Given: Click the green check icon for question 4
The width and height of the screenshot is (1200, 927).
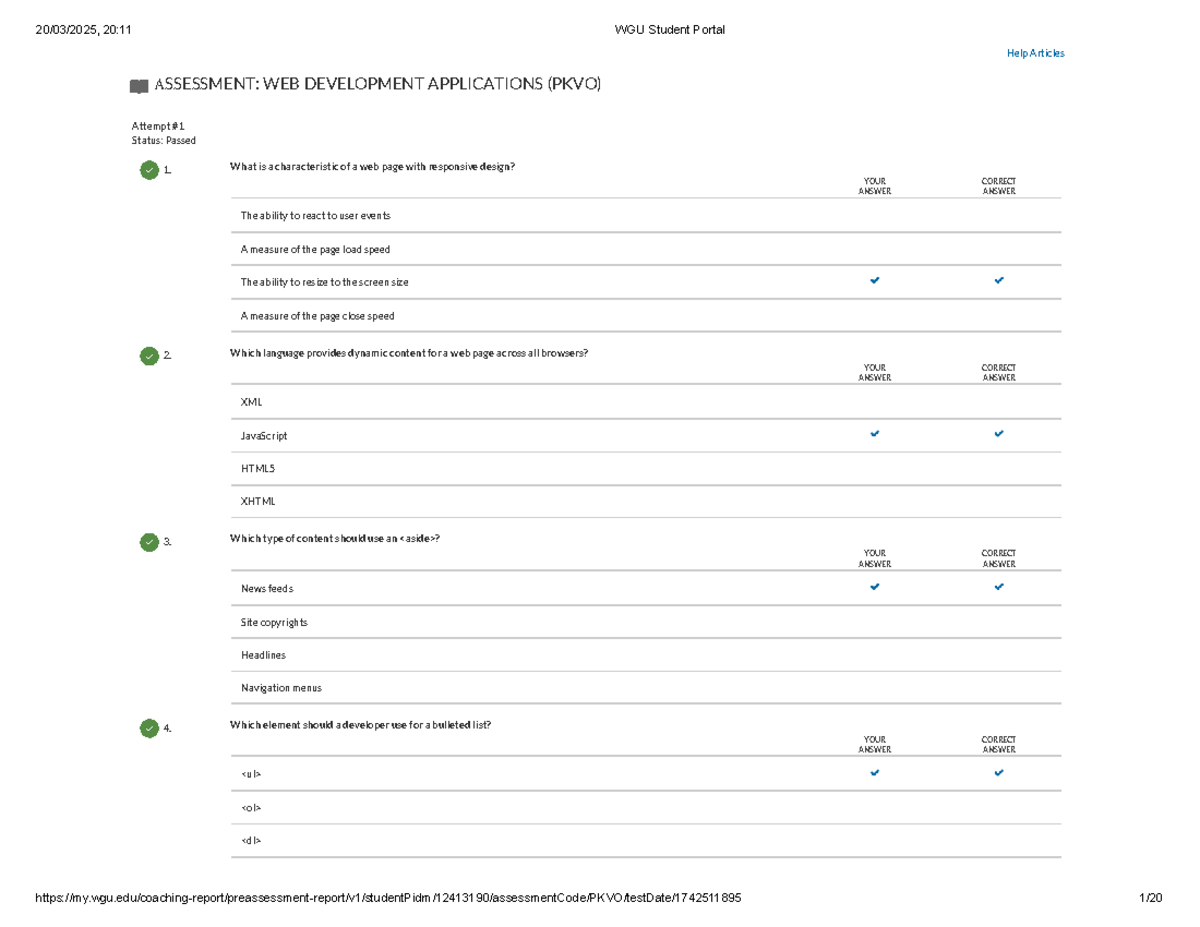Looking at the screenshot, I should [149, 728].
